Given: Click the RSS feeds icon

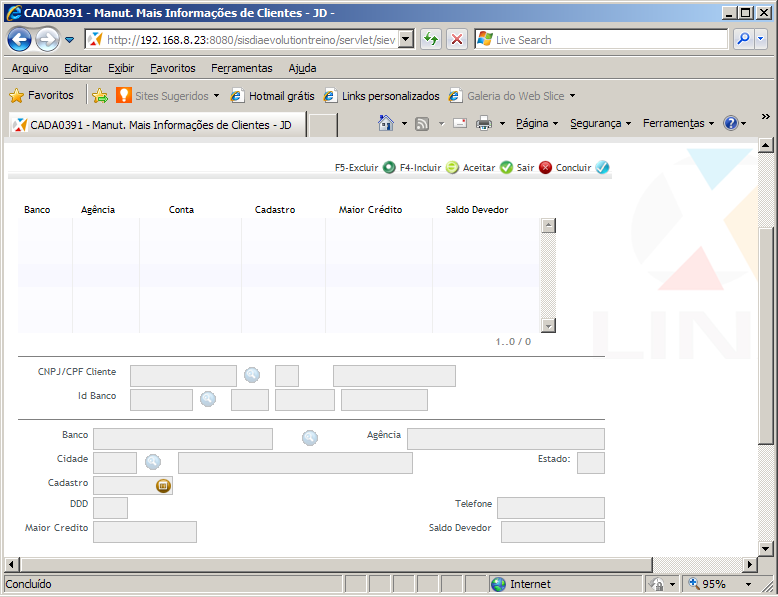Looking at the screenshot, I should coord(422,124).
